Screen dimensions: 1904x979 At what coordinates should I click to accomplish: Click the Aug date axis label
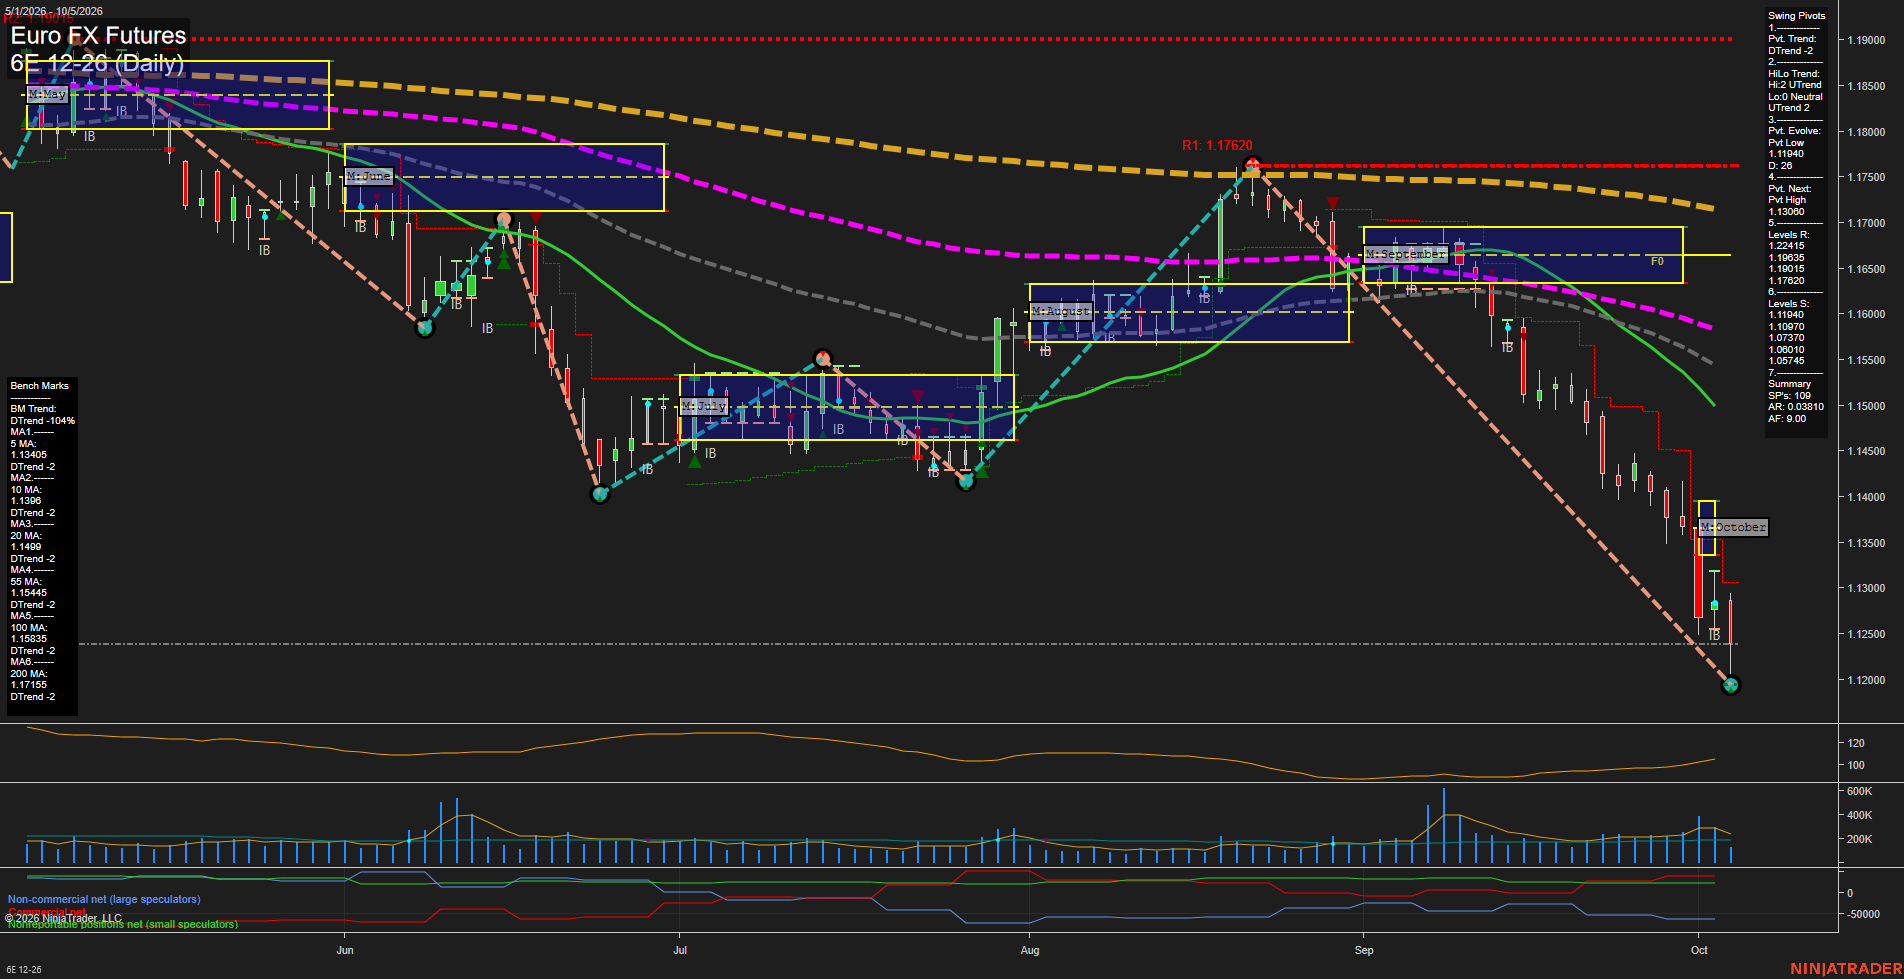(1030, 950)
